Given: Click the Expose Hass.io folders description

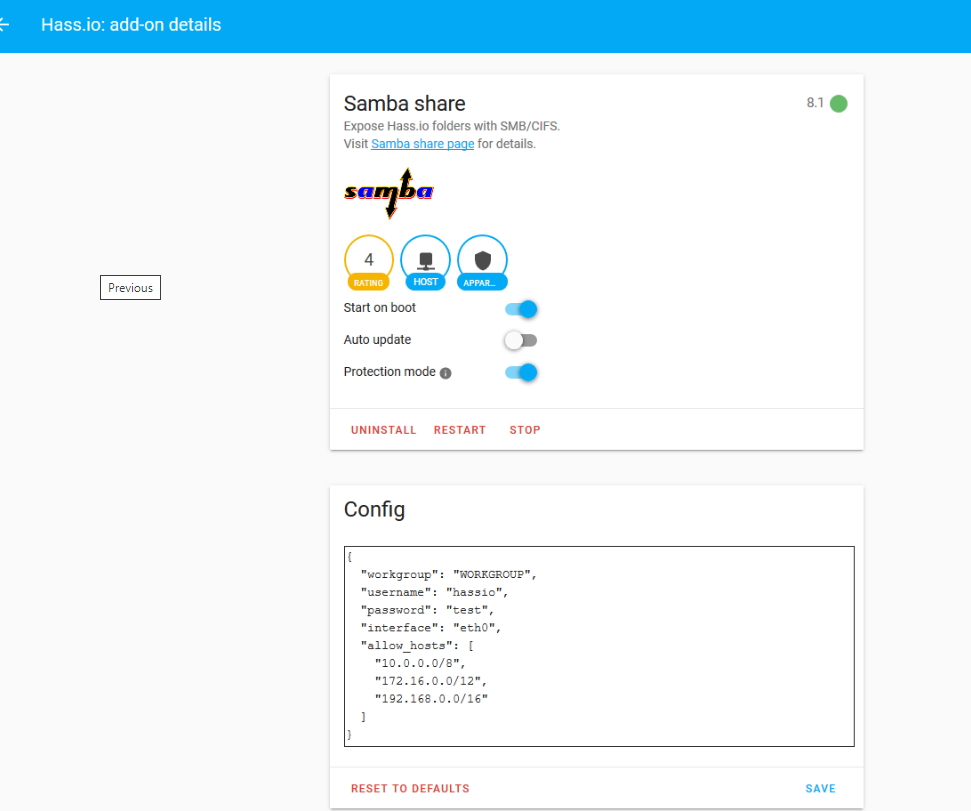Looking at the screenshot, I should tap(451, 126).
